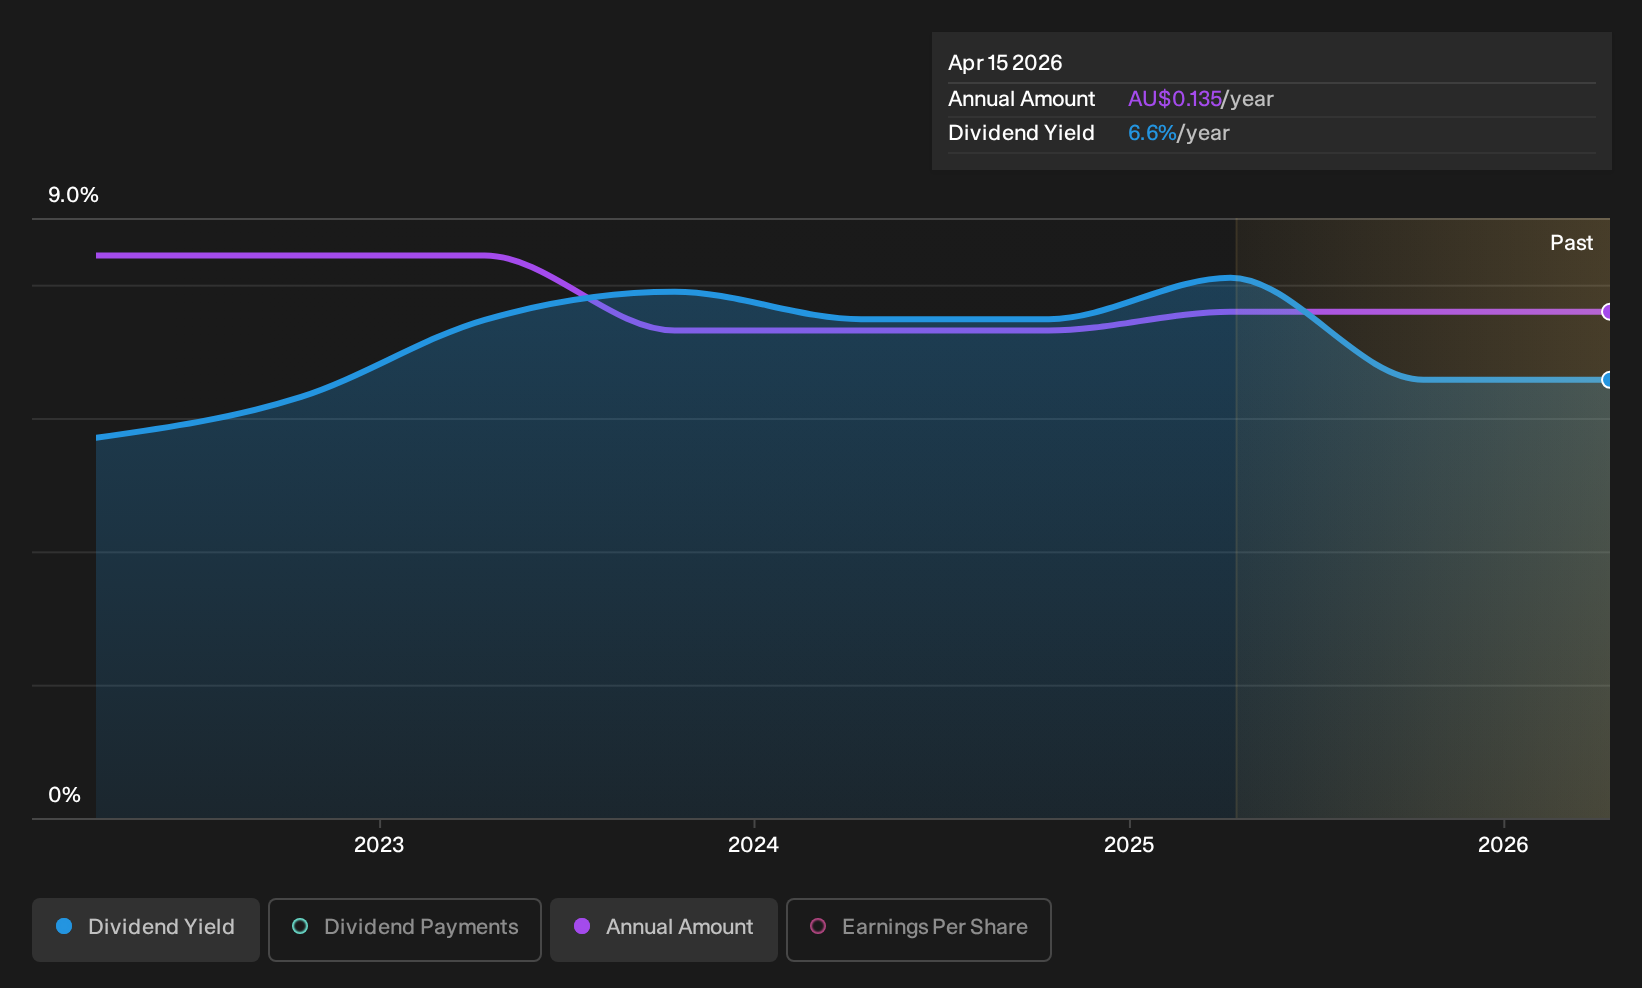Click the 2026 x-axis label
The image size is (1642, 988).
click(x=1503, y=845)
